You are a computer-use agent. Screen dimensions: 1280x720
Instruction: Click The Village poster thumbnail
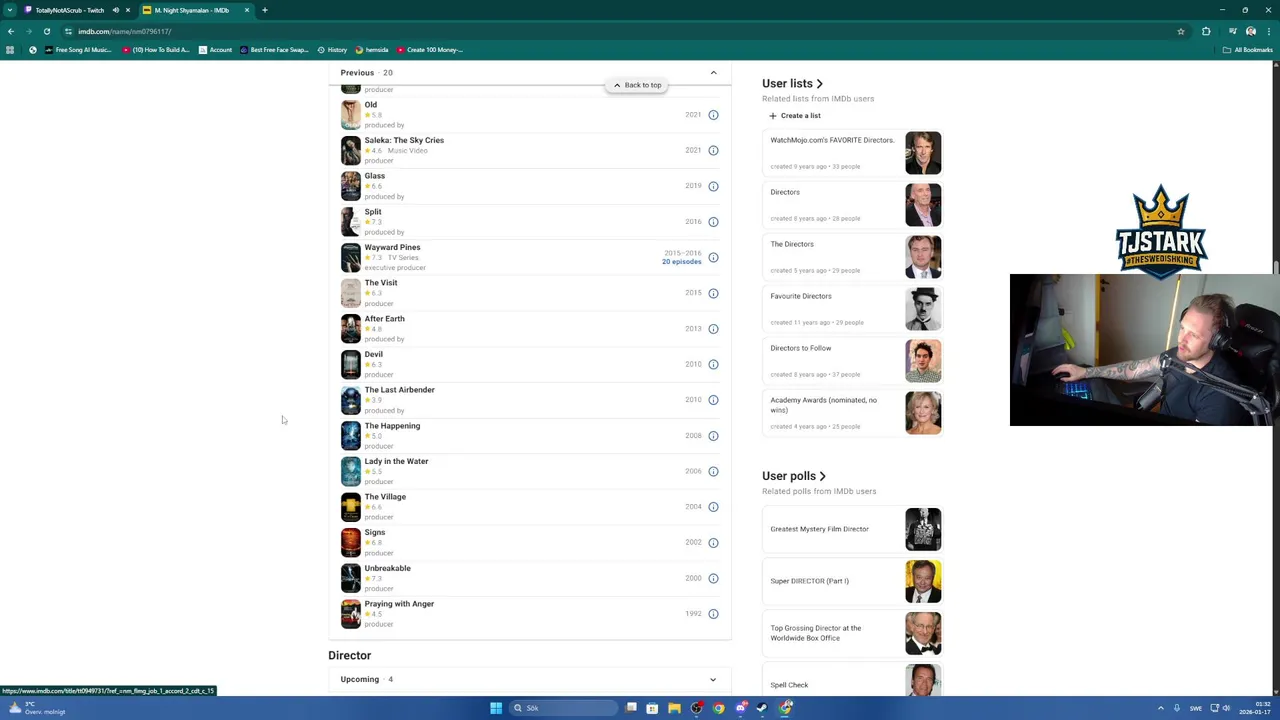pyautogui.click(x=350, y=507)
